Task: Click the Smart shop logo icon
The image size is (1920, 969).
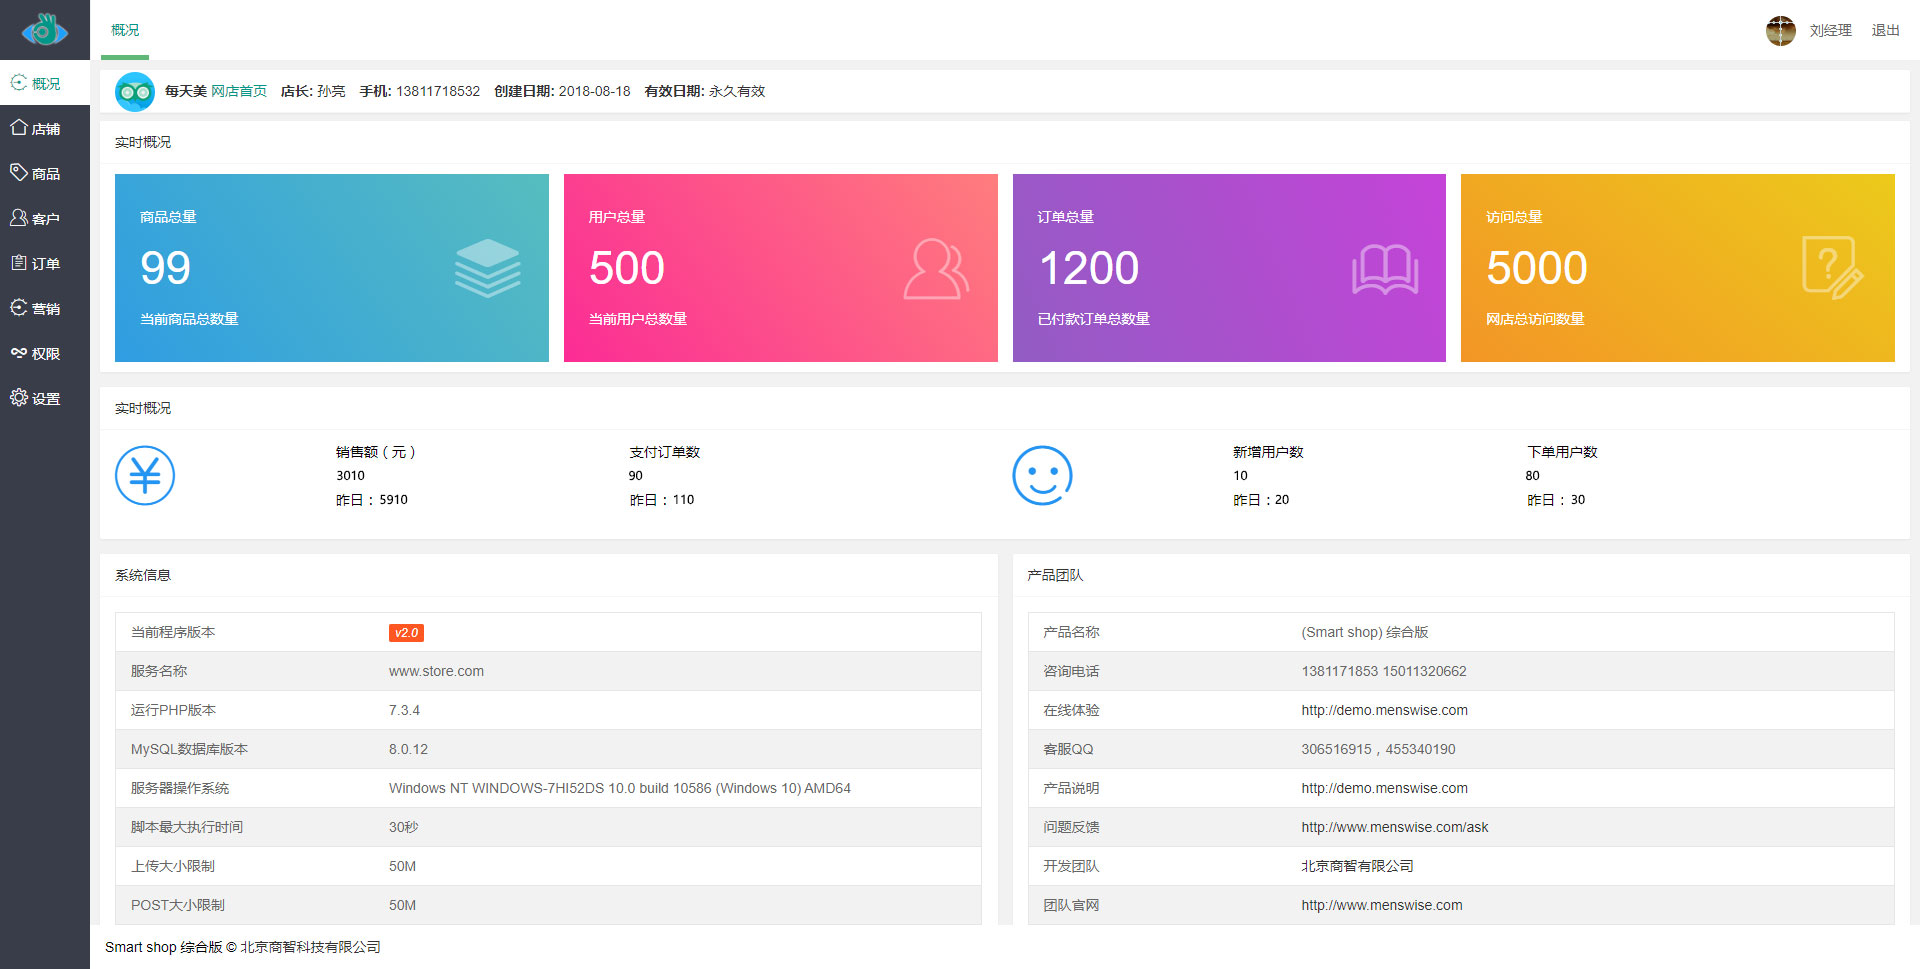Action: click(44, 30)
